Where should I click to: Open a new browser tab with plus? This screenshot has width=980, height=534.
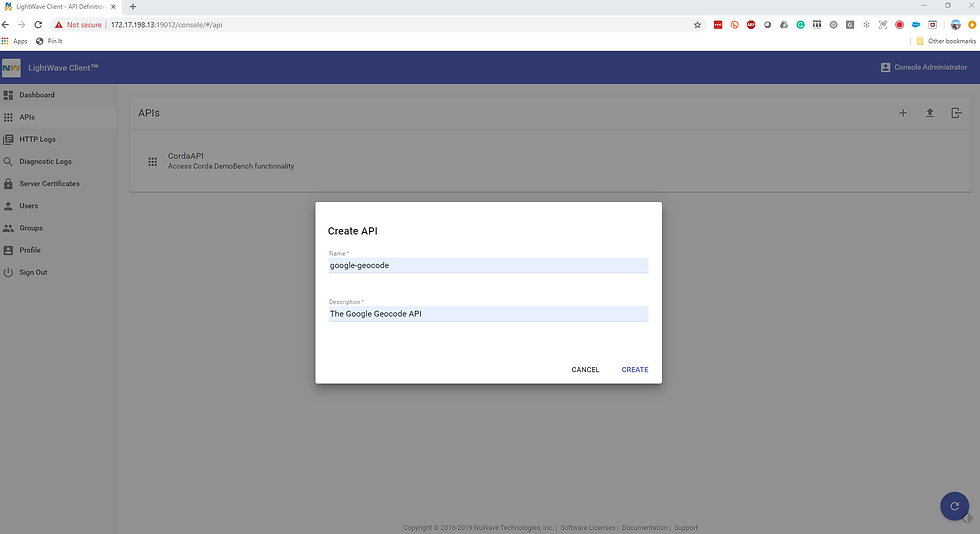click(132, 7)
